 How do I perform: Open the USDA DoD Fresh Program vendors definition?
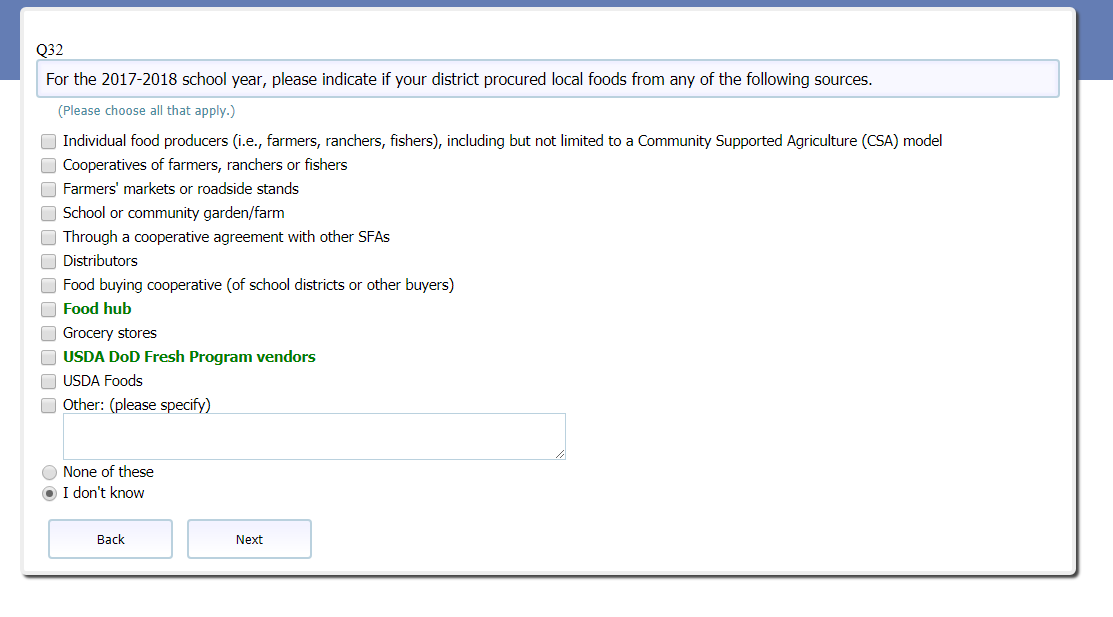[189, 357]
